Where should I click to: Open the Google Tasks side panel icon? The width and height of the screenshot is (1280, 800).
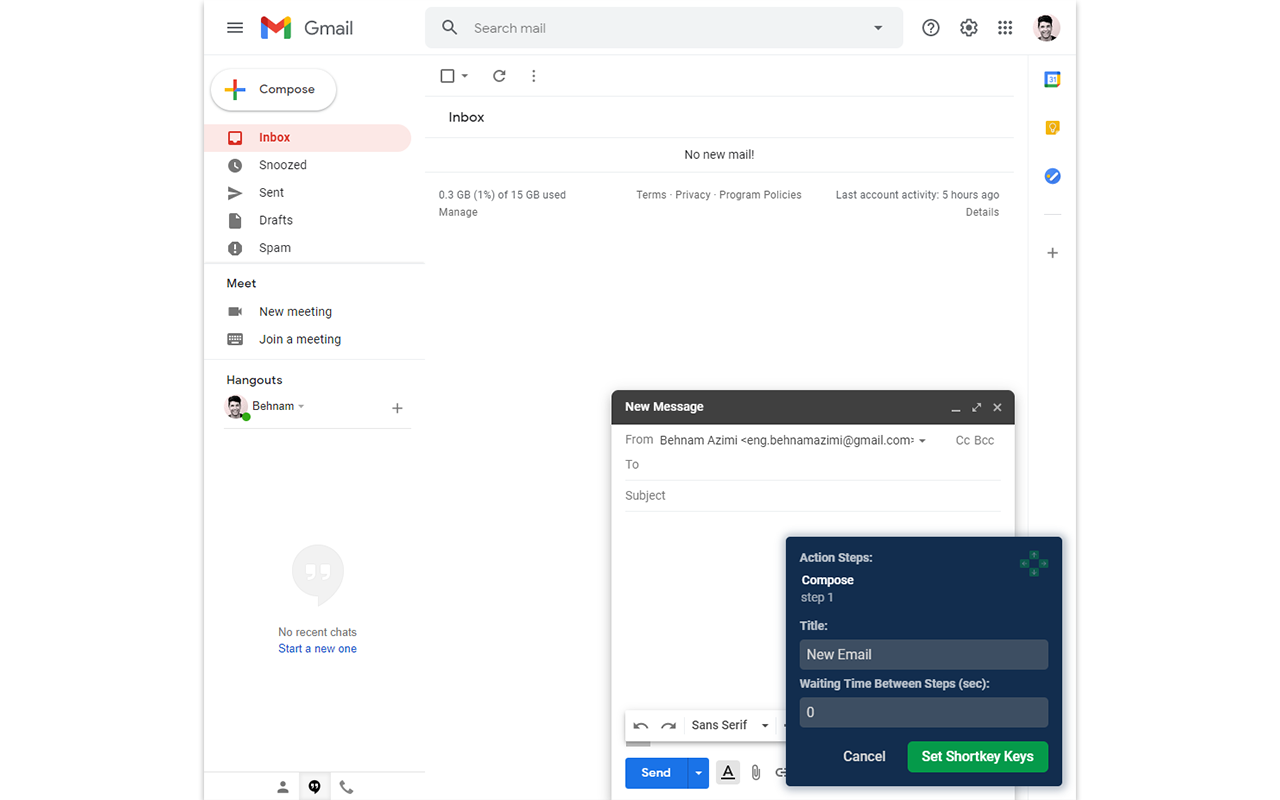tap(1052, 176)
